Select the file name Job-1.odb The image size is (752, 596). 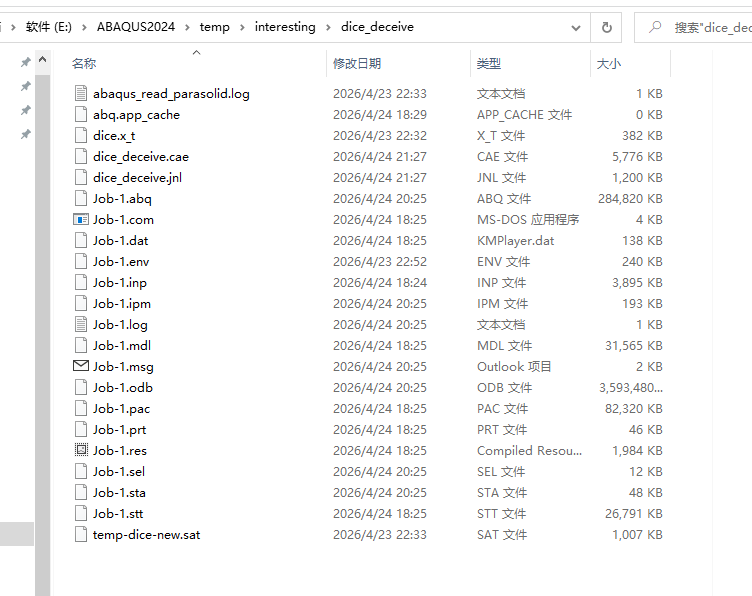pos(123,387)
